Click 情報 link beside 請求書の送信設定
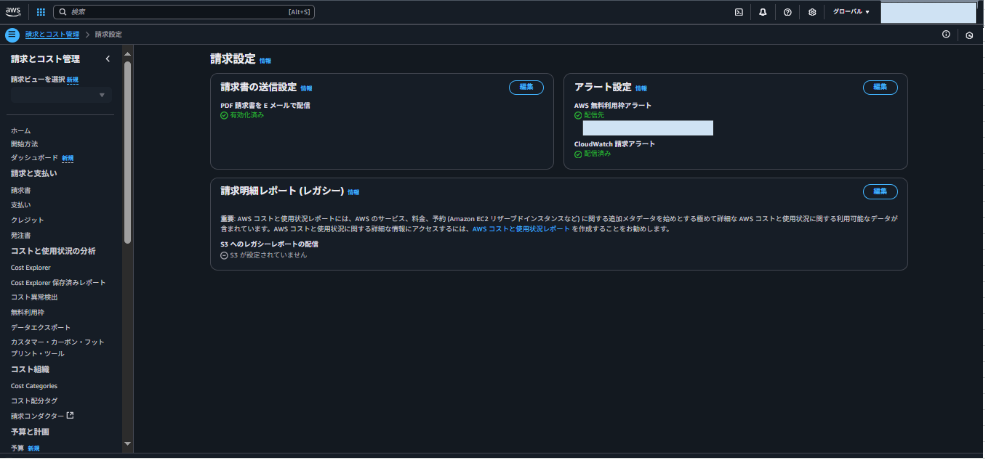The image size is (985, 459). tap(306, 89)
